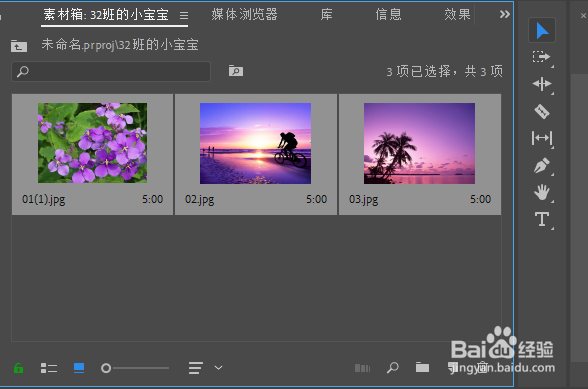Viewport: 588px width, 389px height.
Task: Create a new bin folder
Action: pos(422,368)
